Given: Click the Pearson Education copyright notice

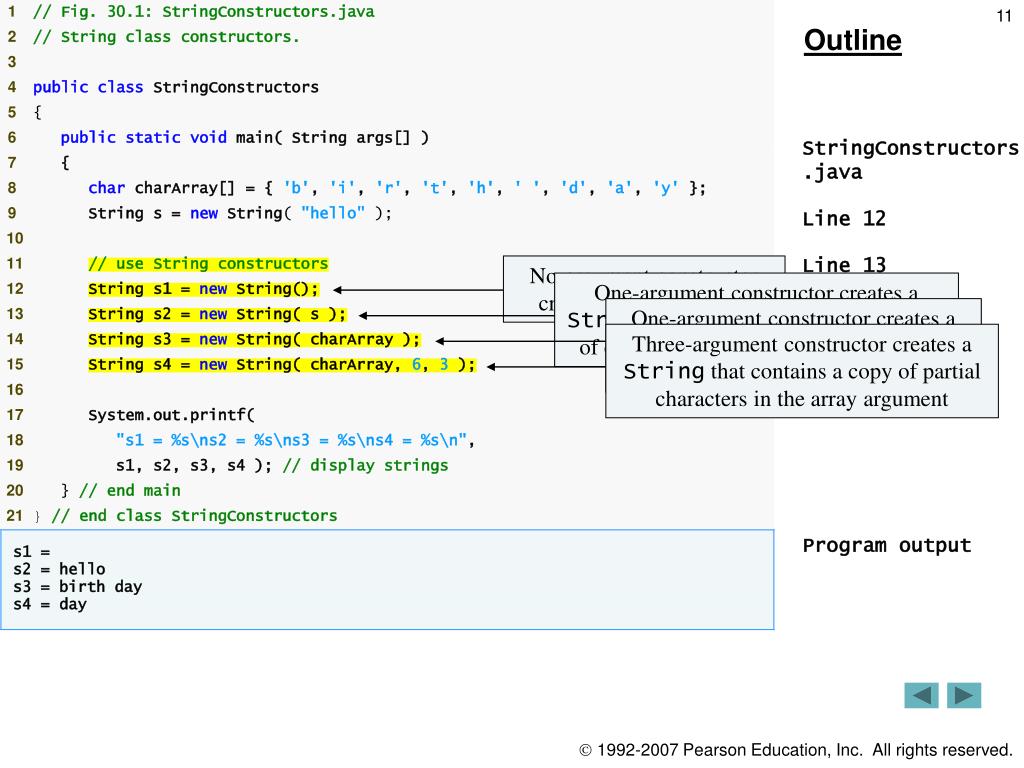Looking at the screenshot, I should pos(796,750).
